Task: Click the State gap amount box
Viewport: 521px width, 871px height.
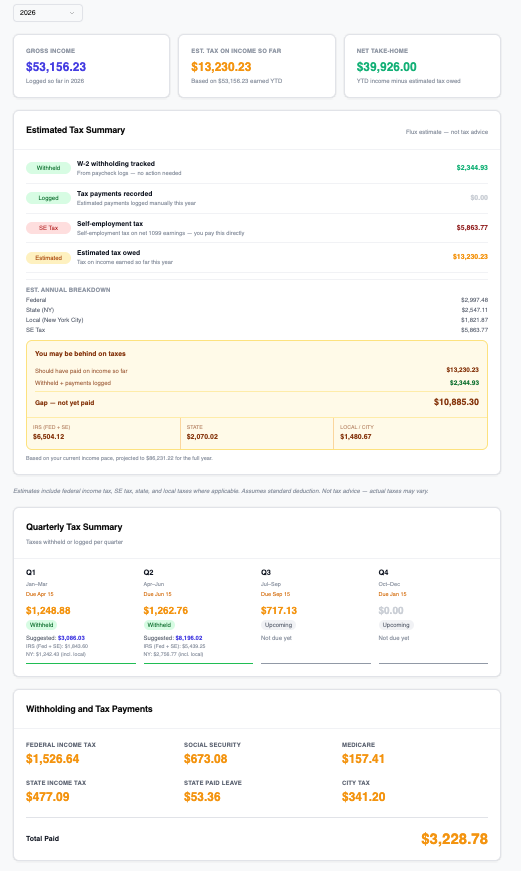Action: pos(257,433)
